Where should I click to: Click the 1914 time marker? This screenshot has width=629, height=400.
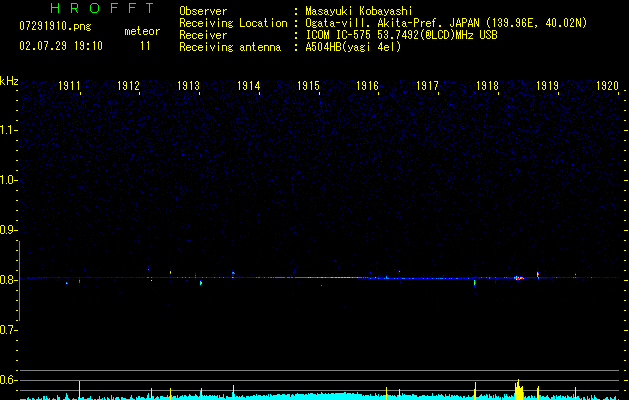coord(248,85)
